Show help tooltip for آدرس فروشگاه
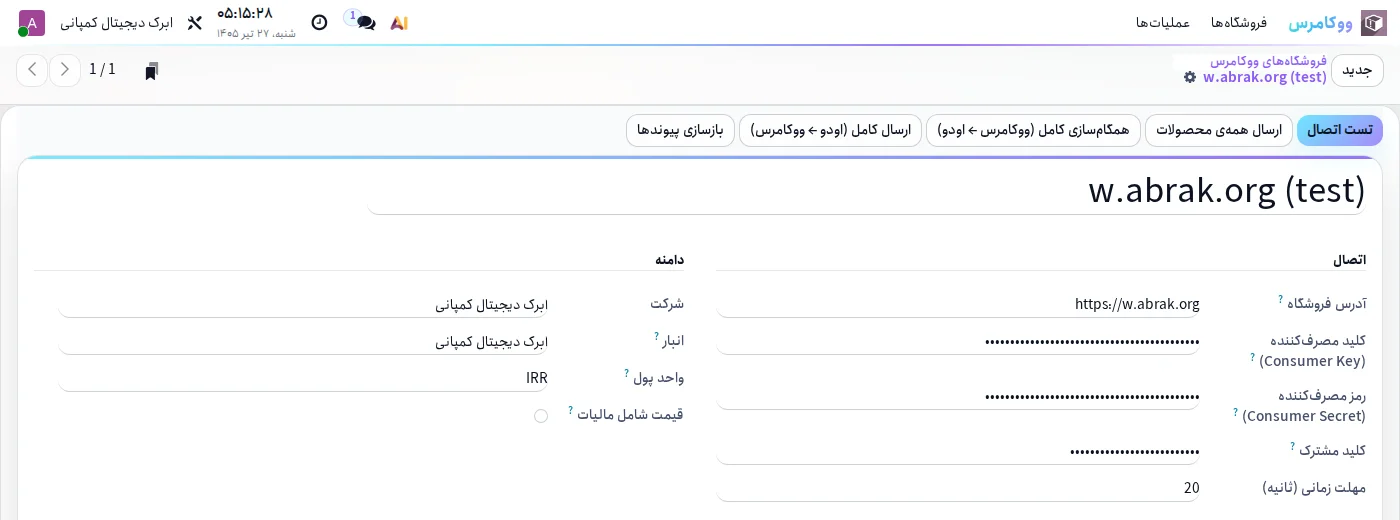The image size is (1400, 520). pos(1280,299)
